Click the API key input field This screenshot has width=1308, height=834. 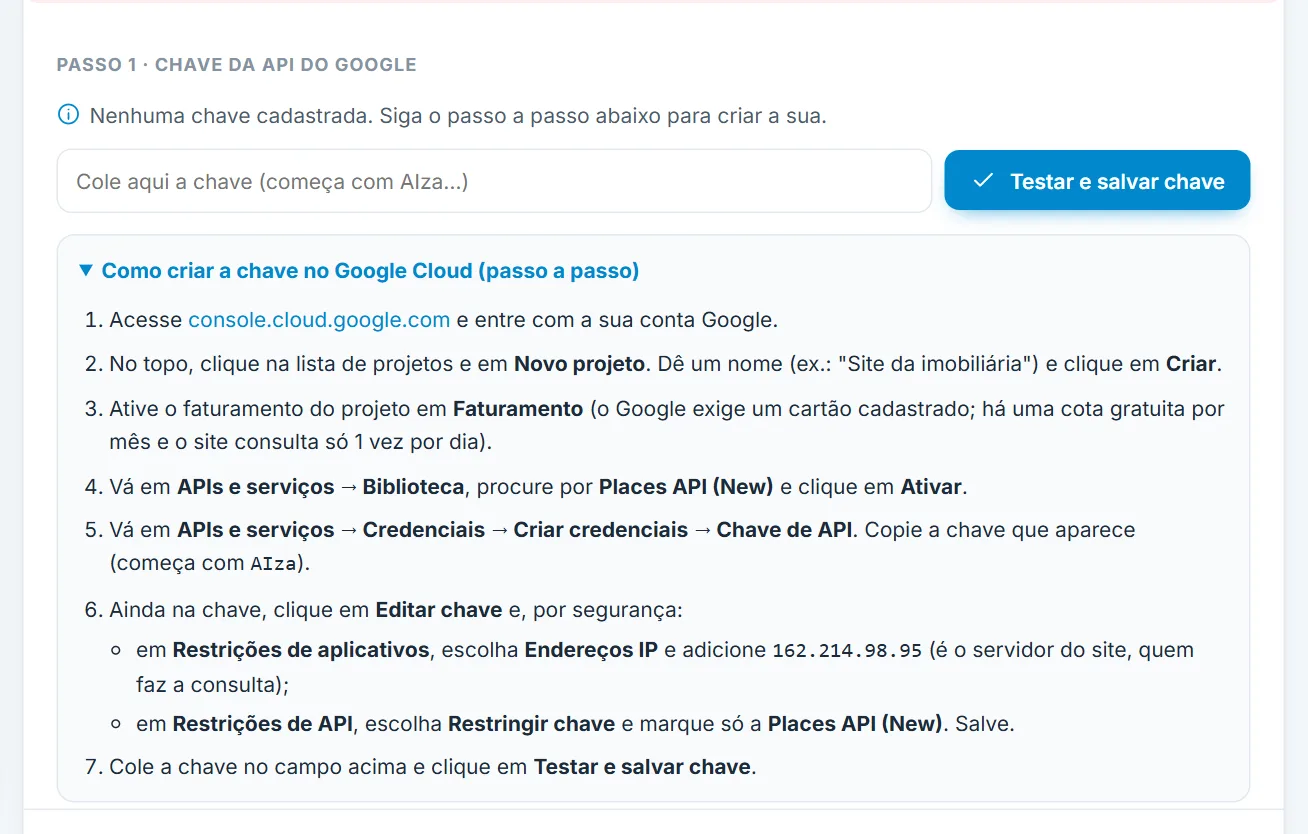(x=494, y=181)
